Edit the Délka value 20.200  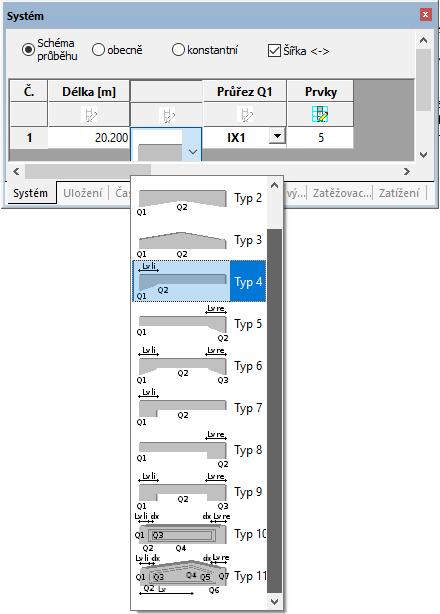tap(89, 137)
